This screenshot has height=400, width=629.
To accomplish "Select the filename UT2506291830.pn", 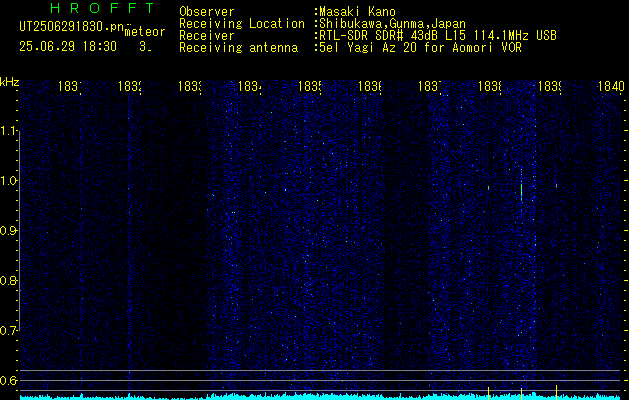I will click(x=71, y=26).
